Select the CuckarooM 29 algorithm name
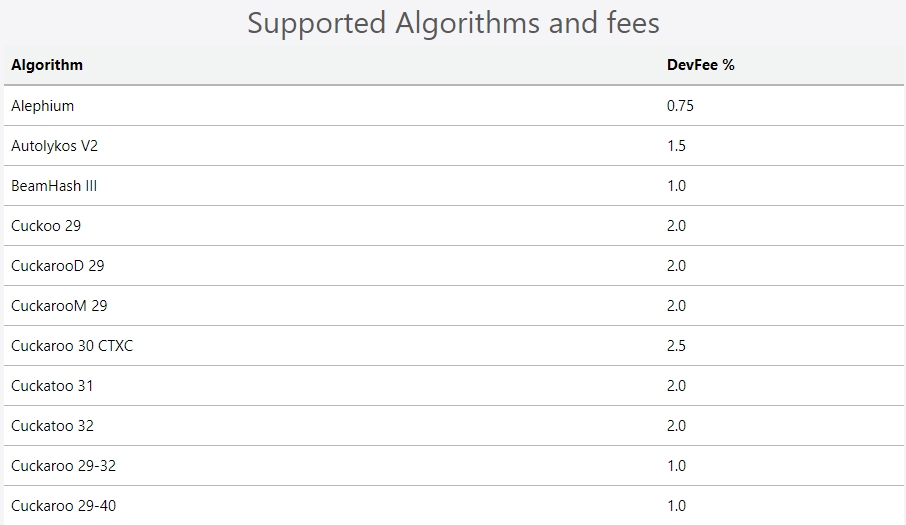This screenshot has height=525, width=906. click(x=59, y=306)
